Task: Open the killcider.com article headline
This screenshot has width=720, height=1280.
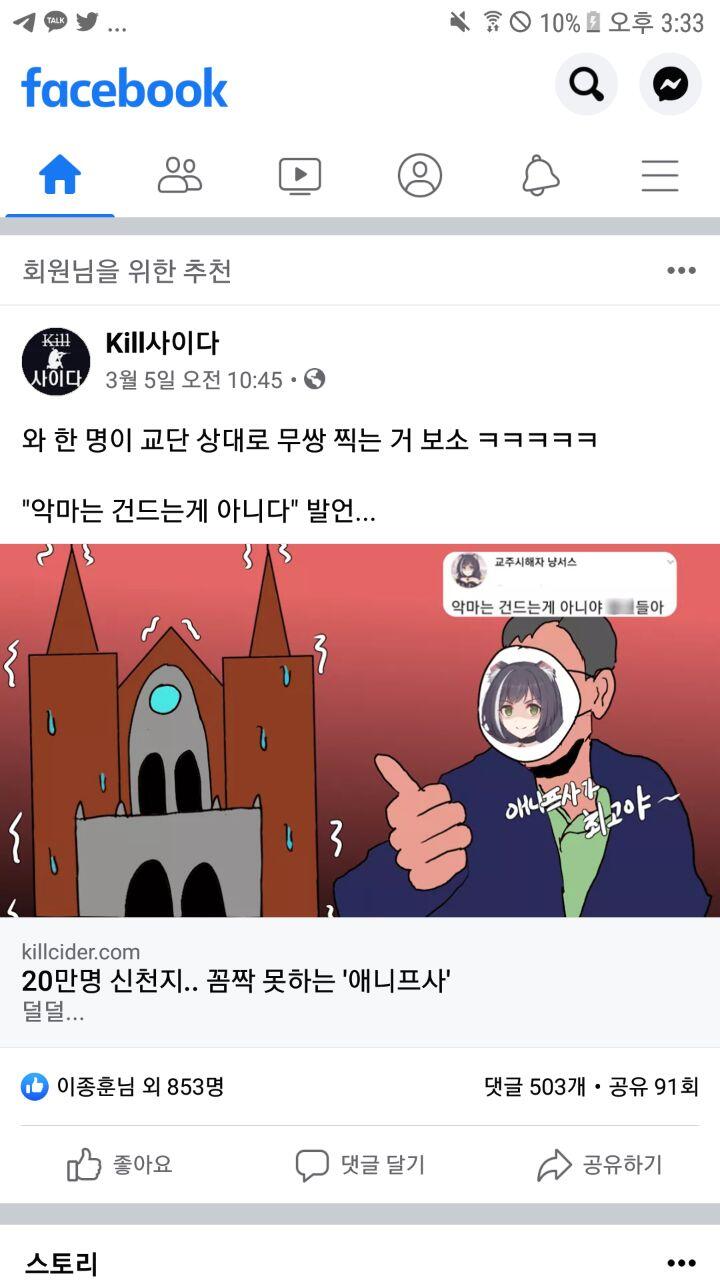Action: coord(236,981)
